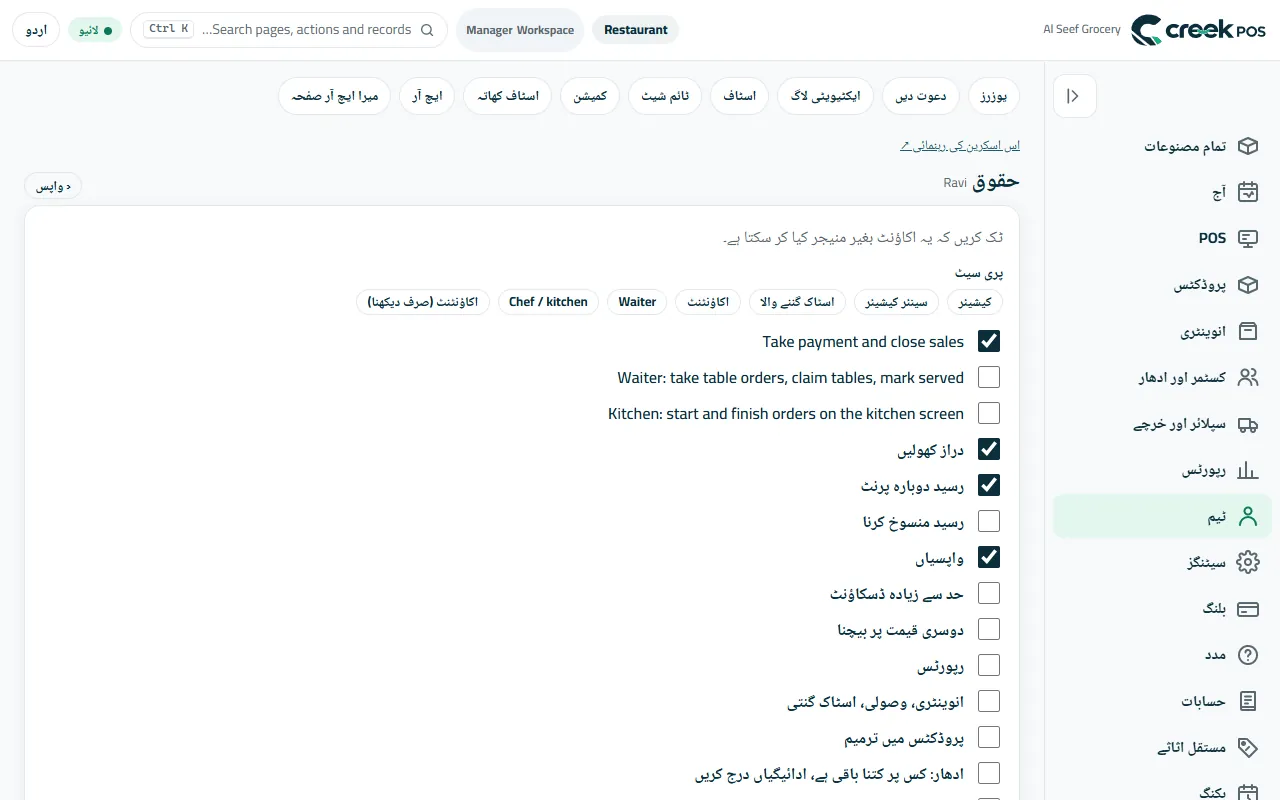The height and width of the screenshot is (800, 1280).
Task: Enable the Waiter table orders checkbox
Action: (989, 377)
